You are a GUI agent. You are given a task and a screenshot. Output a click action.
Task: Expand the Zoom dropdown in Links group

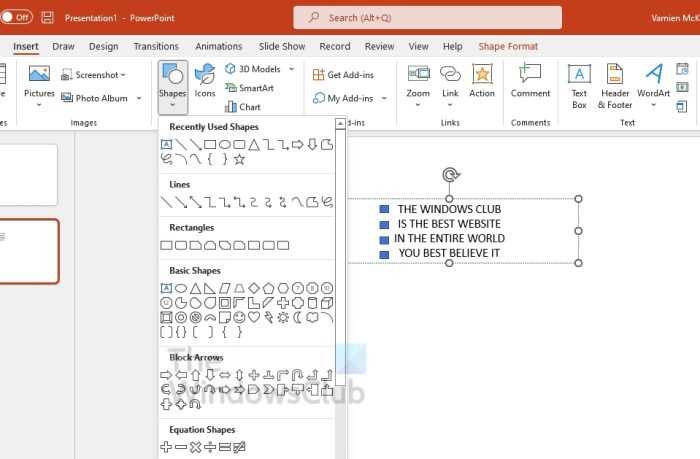point(418,105)
